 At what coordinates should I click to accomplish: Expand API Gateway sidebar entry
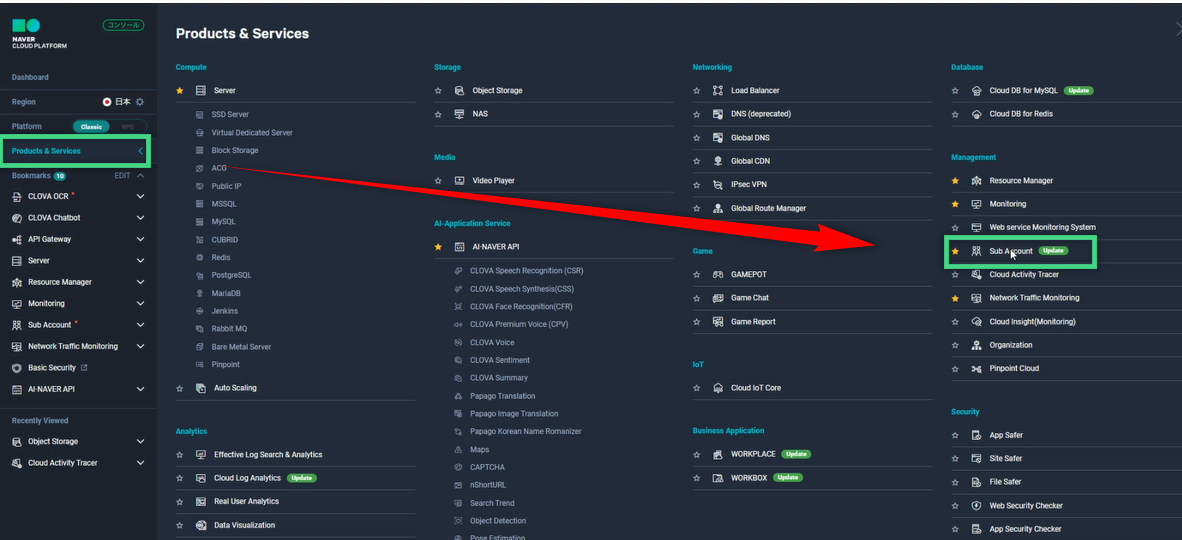[140, 240]
